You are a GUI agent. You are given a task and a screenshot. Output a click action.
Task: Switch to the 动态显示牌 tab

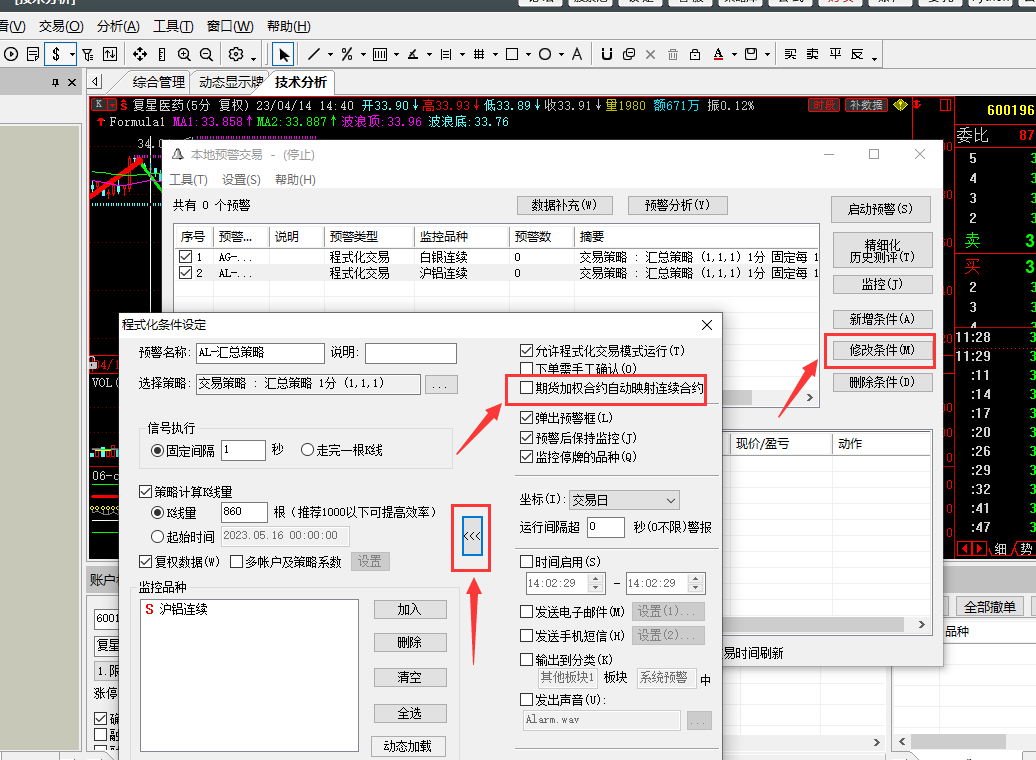230,82
